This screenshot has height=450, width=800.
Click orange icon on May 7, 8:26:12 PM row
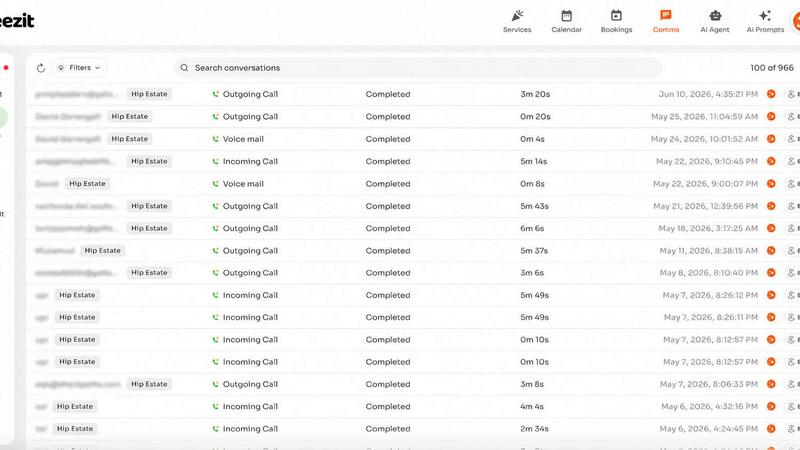(x=771, y=295)
